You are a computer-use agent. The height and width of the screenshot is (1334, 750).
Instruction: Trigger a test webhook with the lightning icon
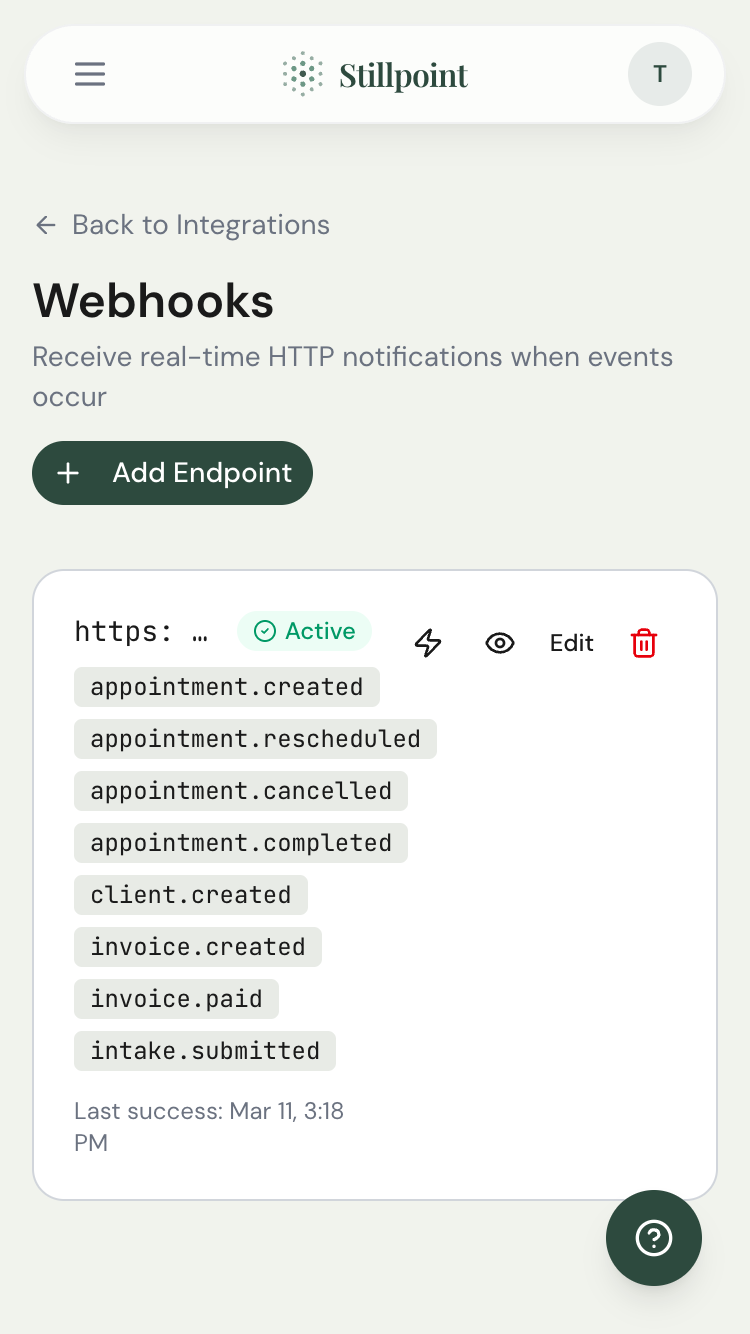tap(427, 643)
